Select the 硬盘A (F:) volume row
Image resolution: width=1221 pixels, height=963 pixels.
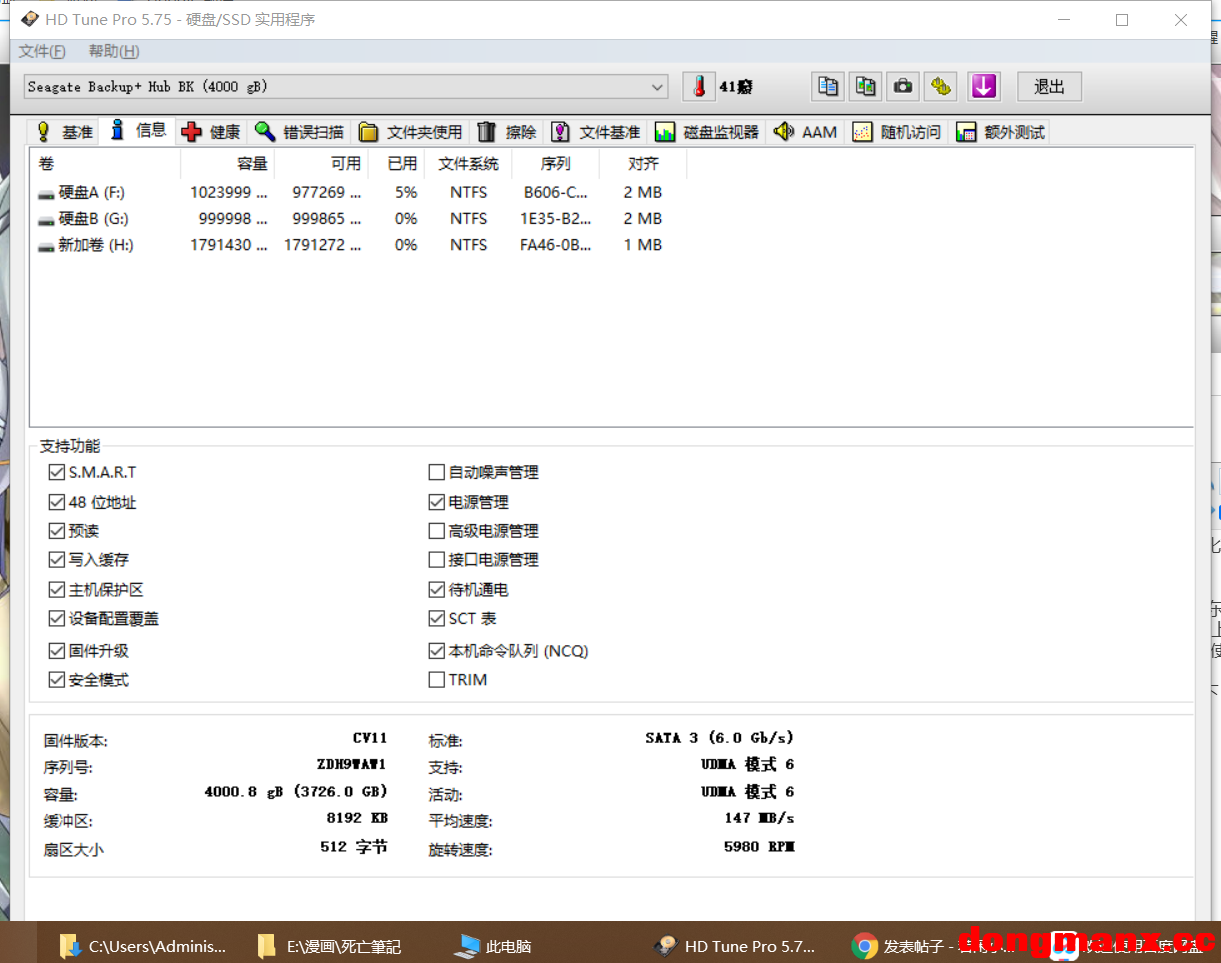pyautogui.click(x=91, y=192)
